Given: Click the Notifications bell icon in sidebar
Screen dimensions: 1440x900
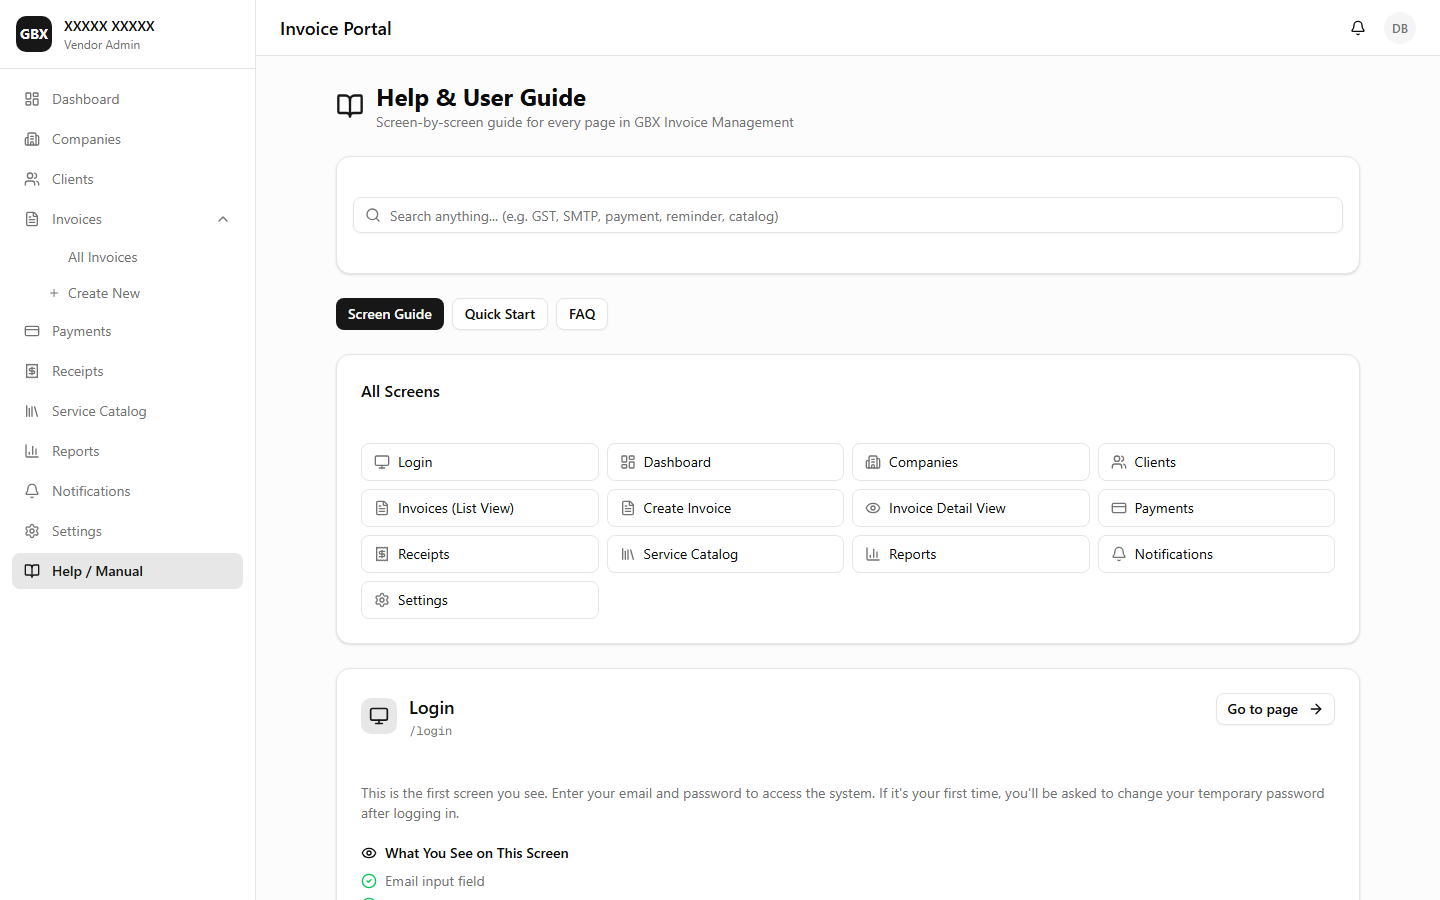Looking at the screenshot, I should click(x=32, y=491).
